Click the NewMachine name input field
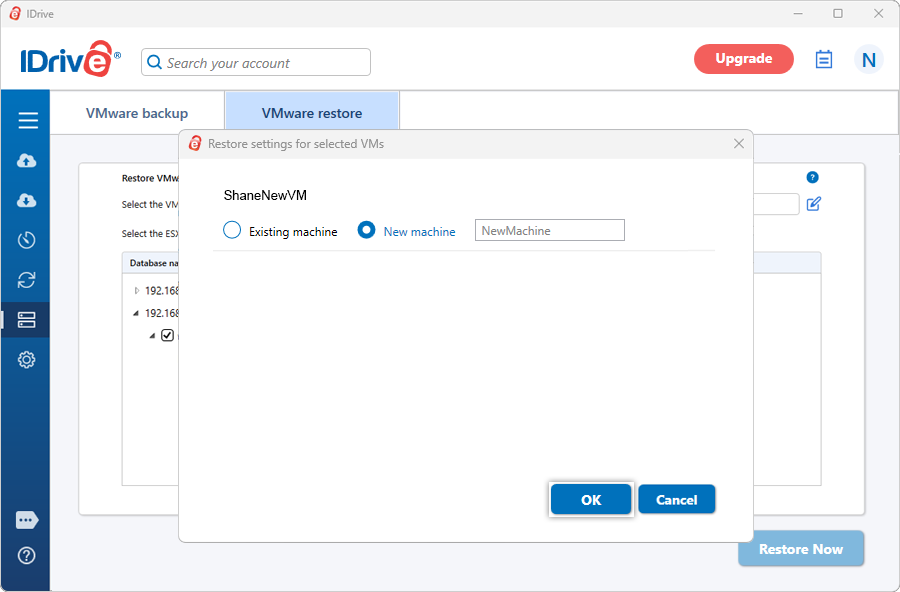 549,230
